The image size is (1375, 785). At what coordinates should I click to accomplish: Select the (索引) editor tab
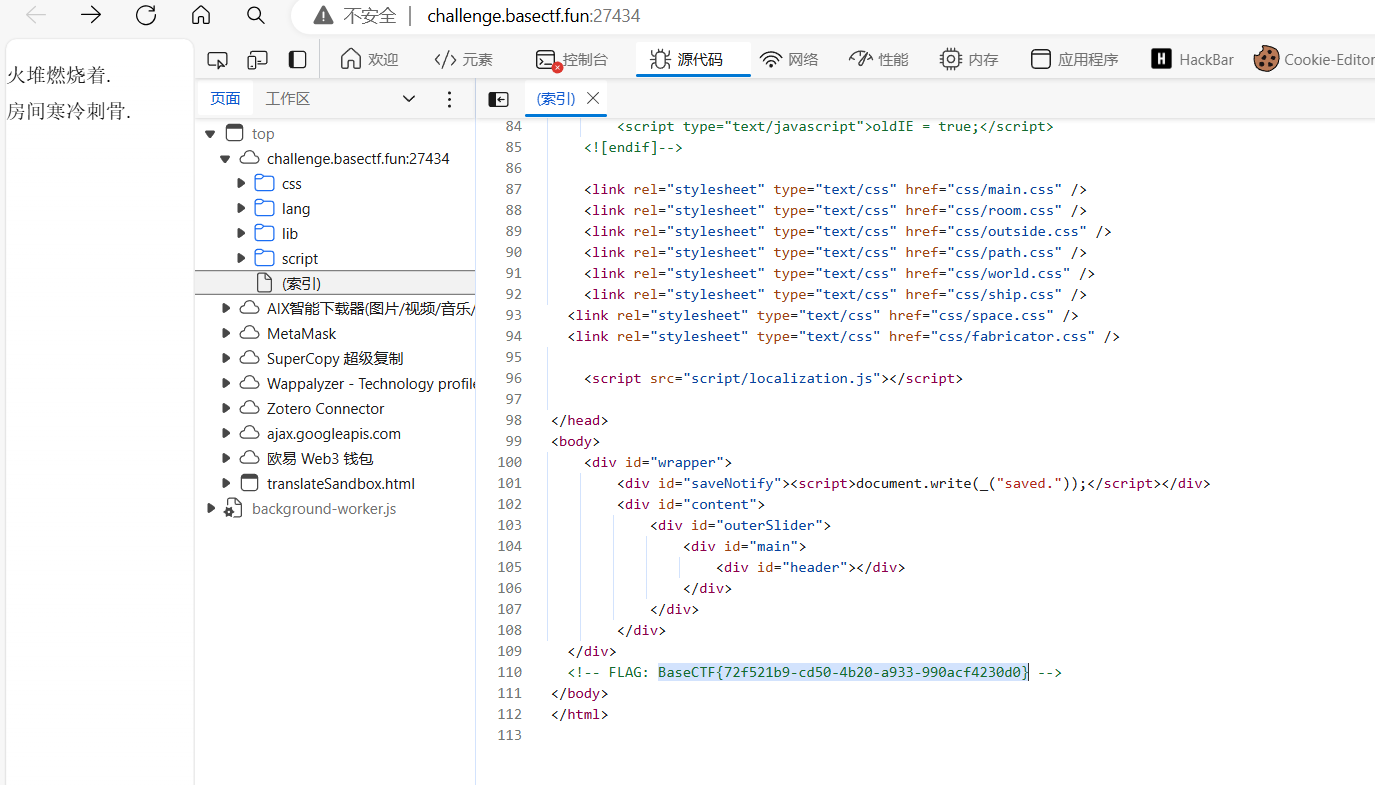(555, 98)
